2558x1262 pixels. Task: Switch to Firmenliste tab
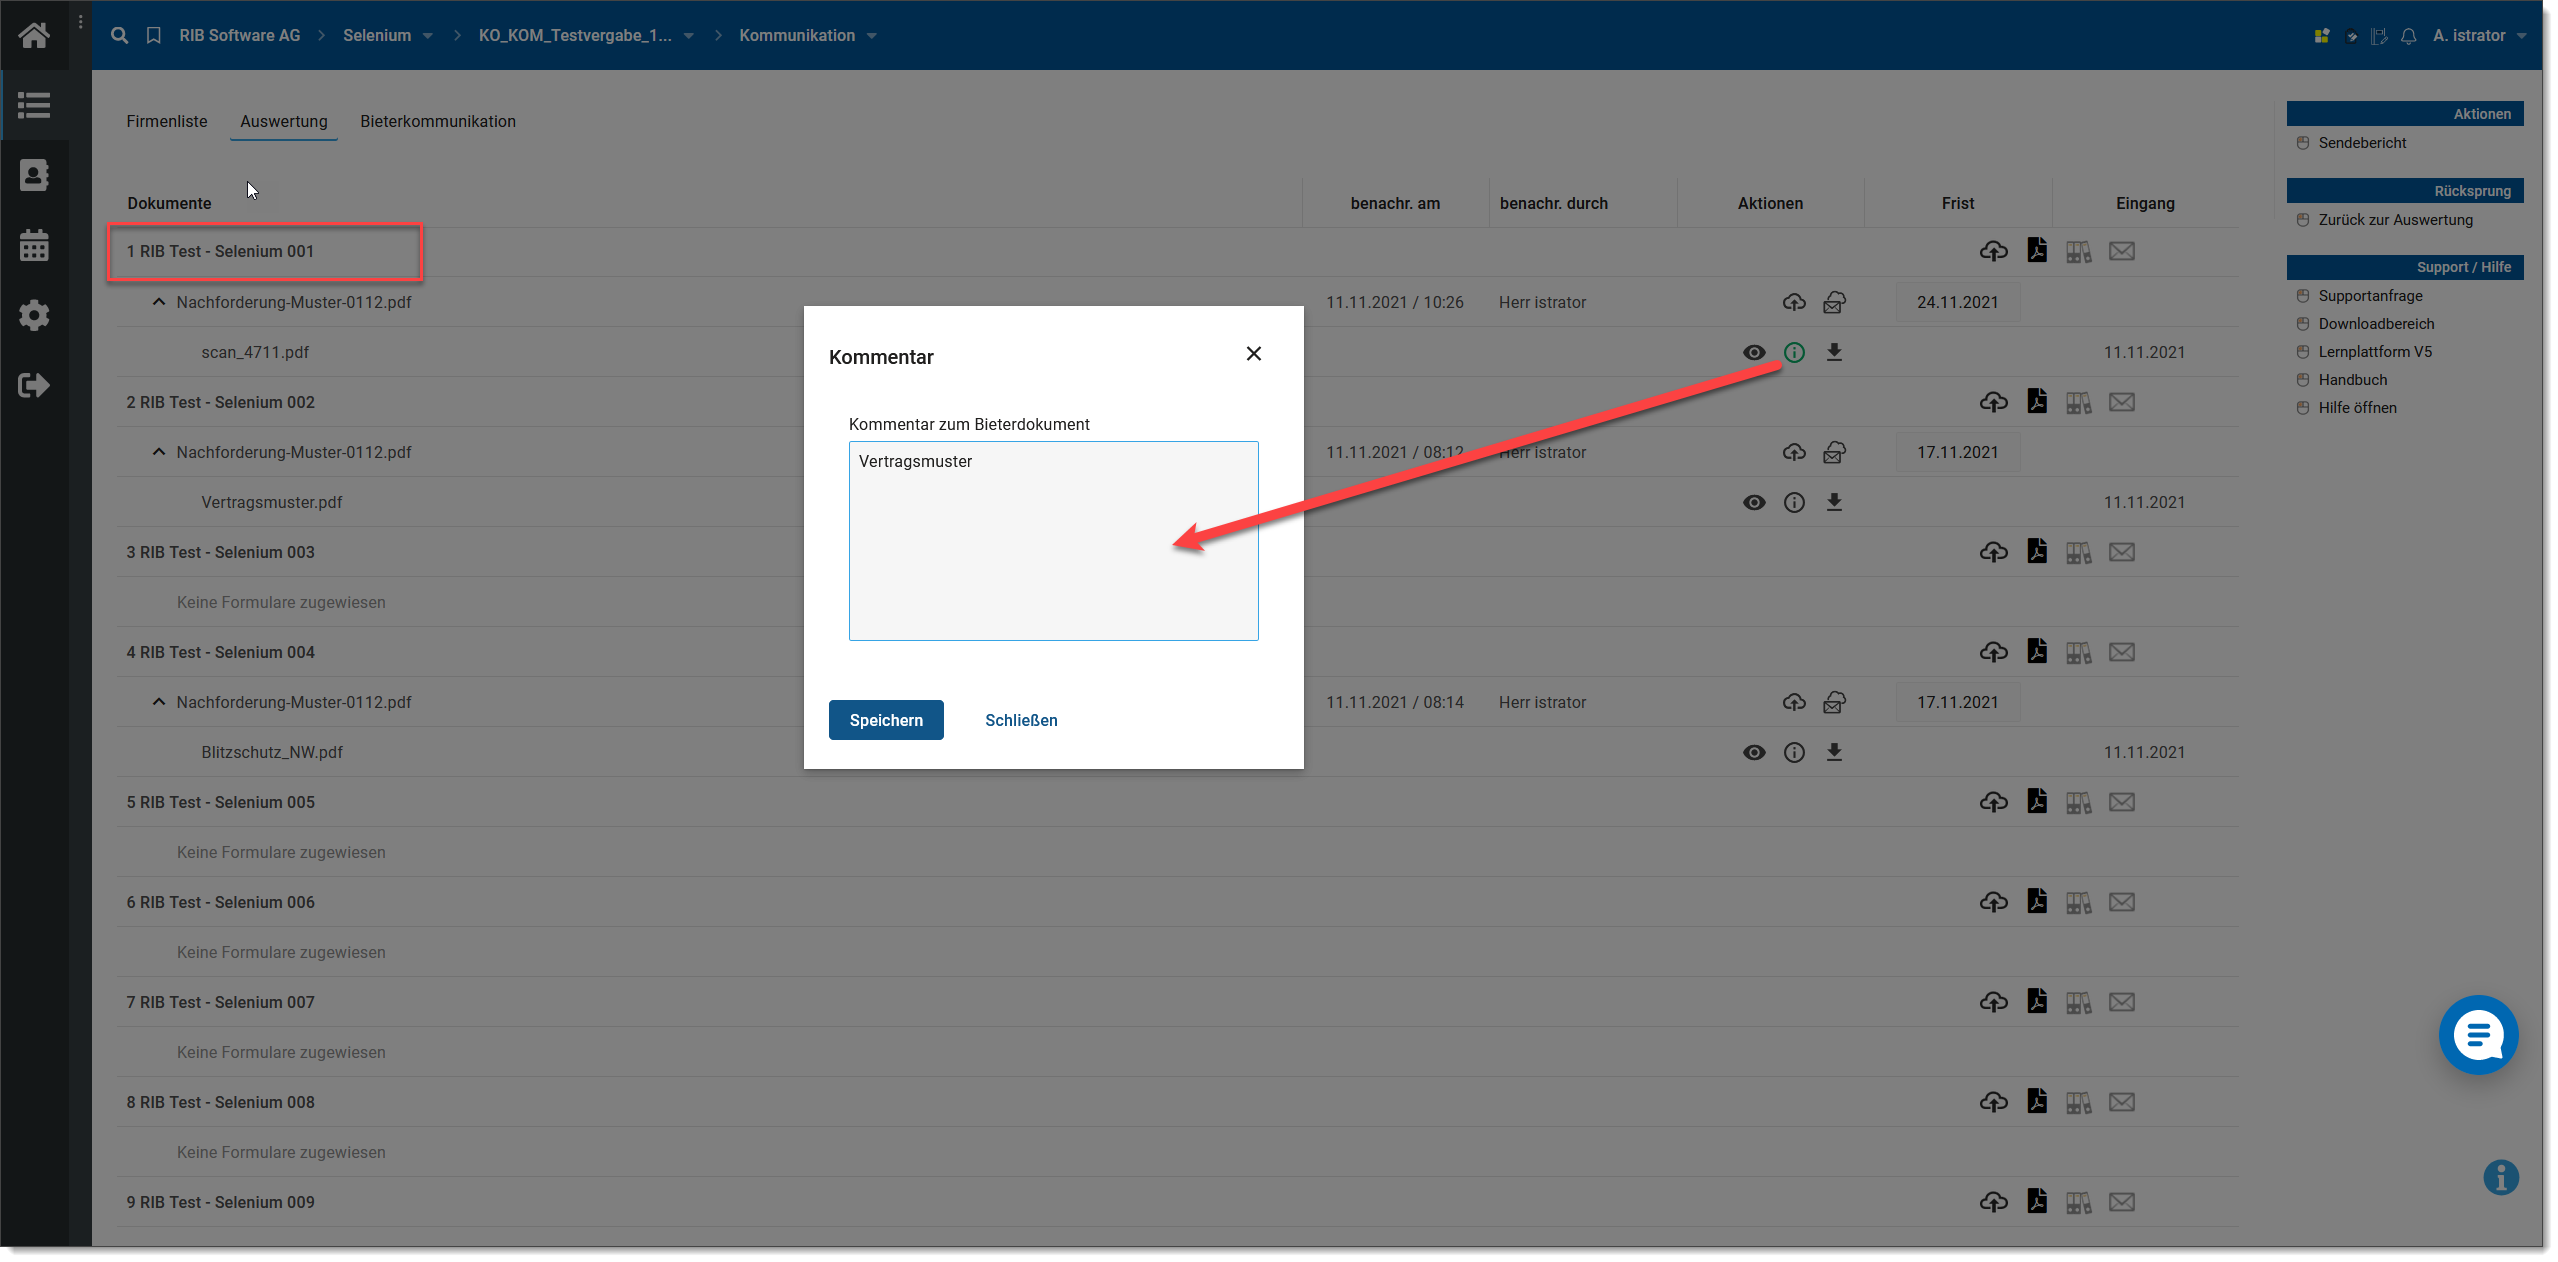(166, 121)
